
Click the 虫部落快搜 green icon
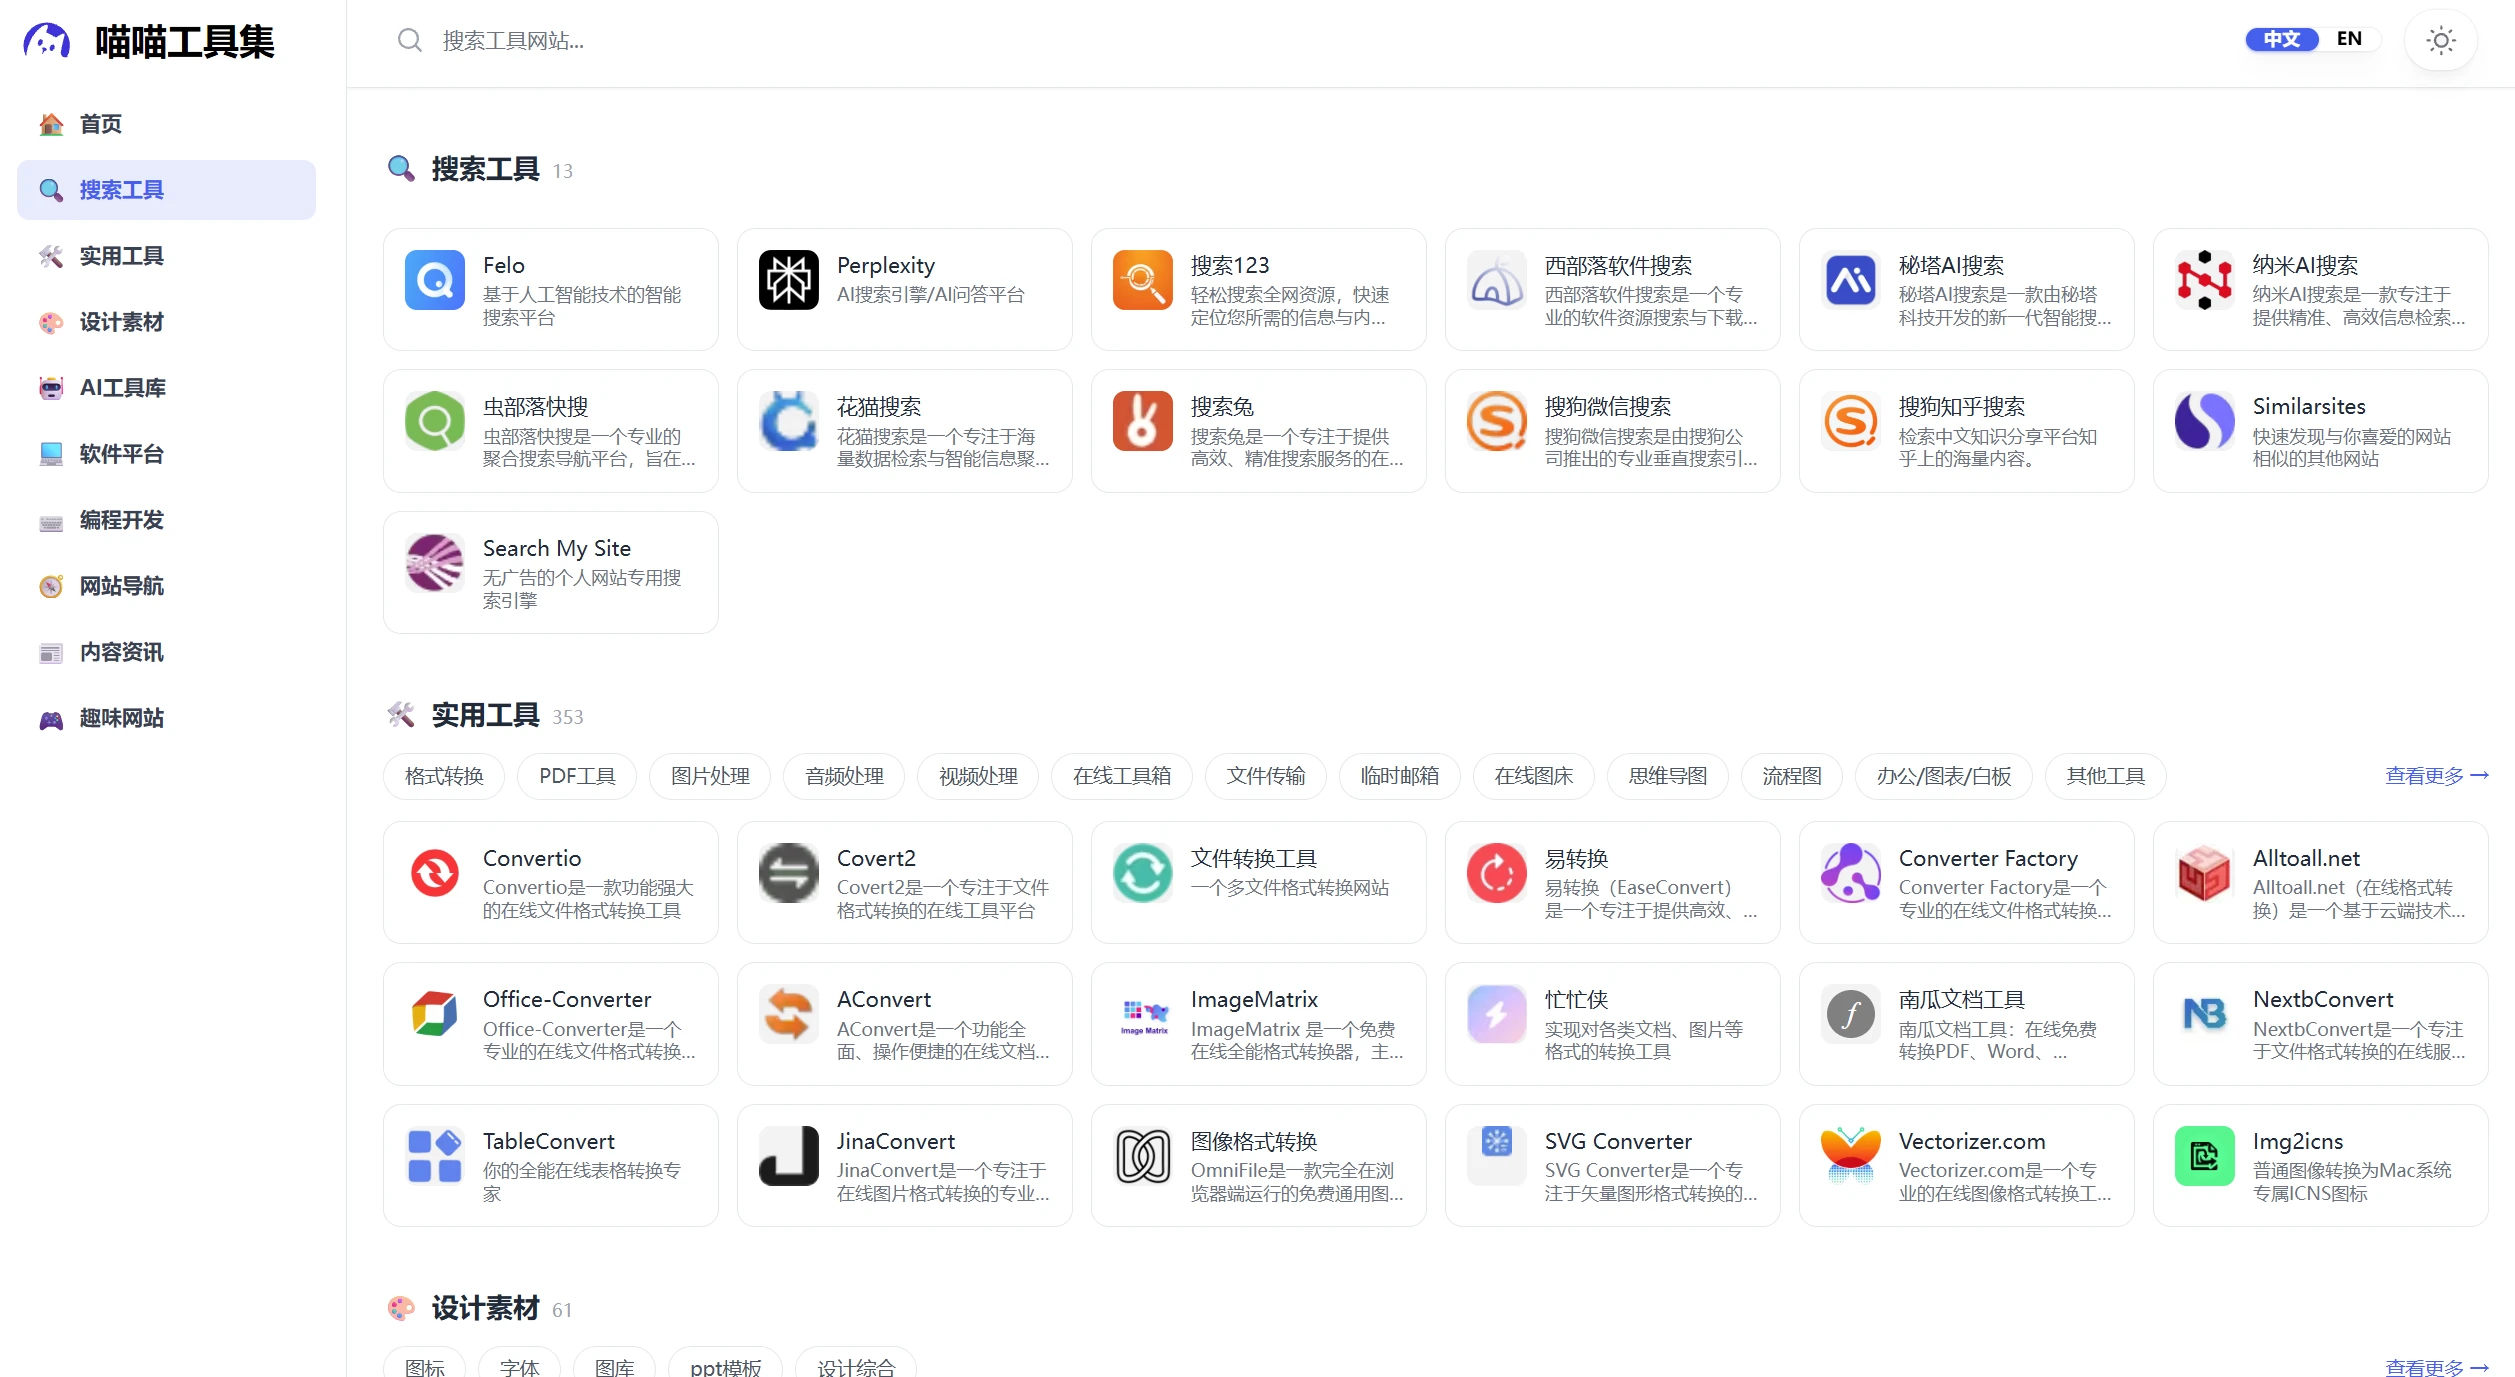434,421
